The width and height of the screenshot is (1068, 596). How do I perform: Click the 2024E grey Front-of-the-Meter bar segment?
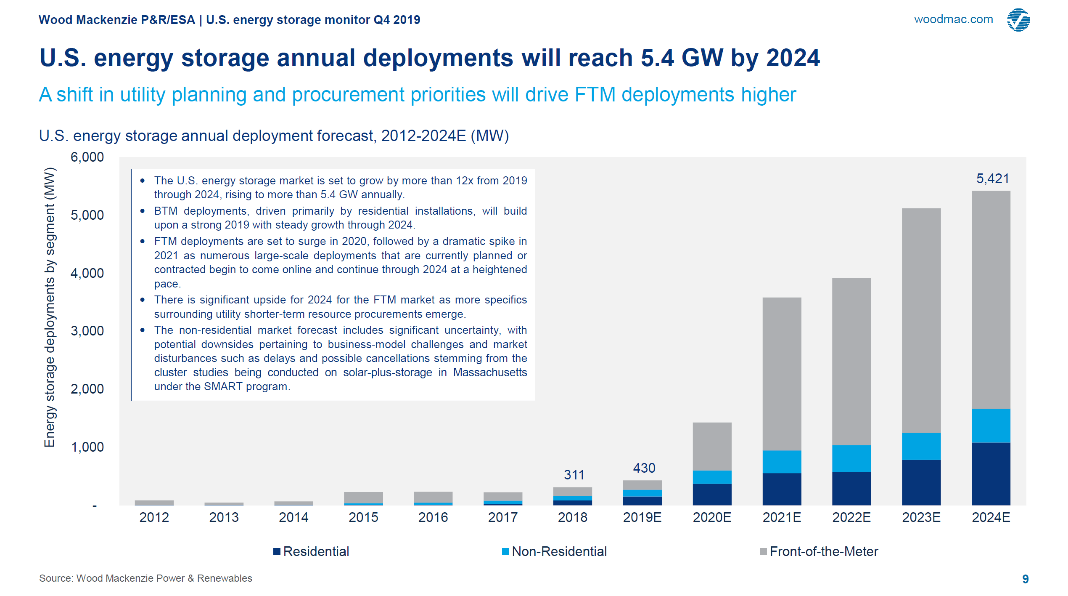(x=991, y=300)
